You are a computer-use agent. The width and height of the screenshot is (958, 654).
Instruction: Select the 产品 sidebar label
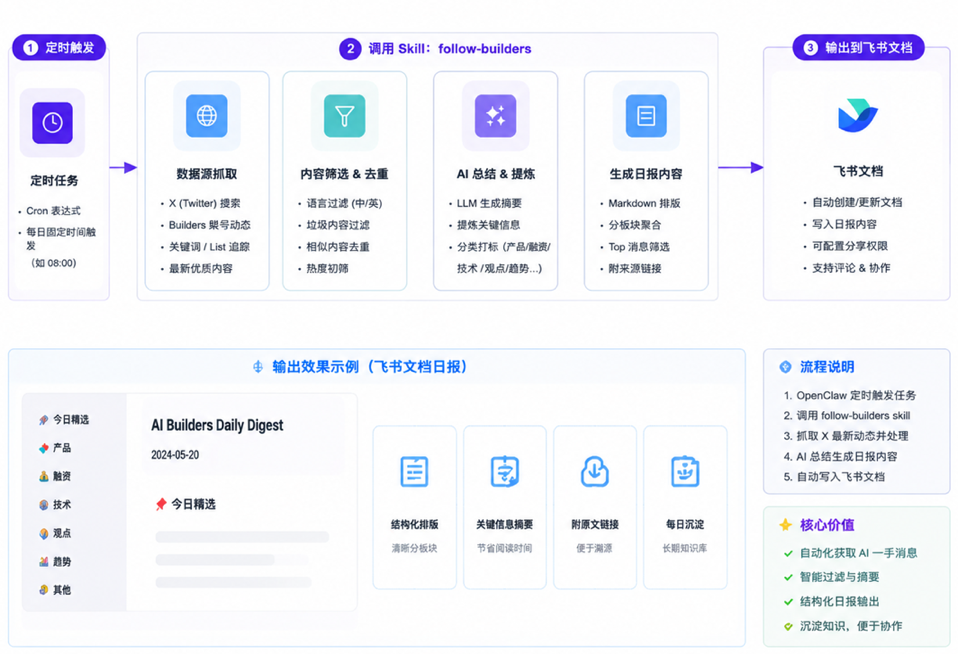(x=62, y=447)
